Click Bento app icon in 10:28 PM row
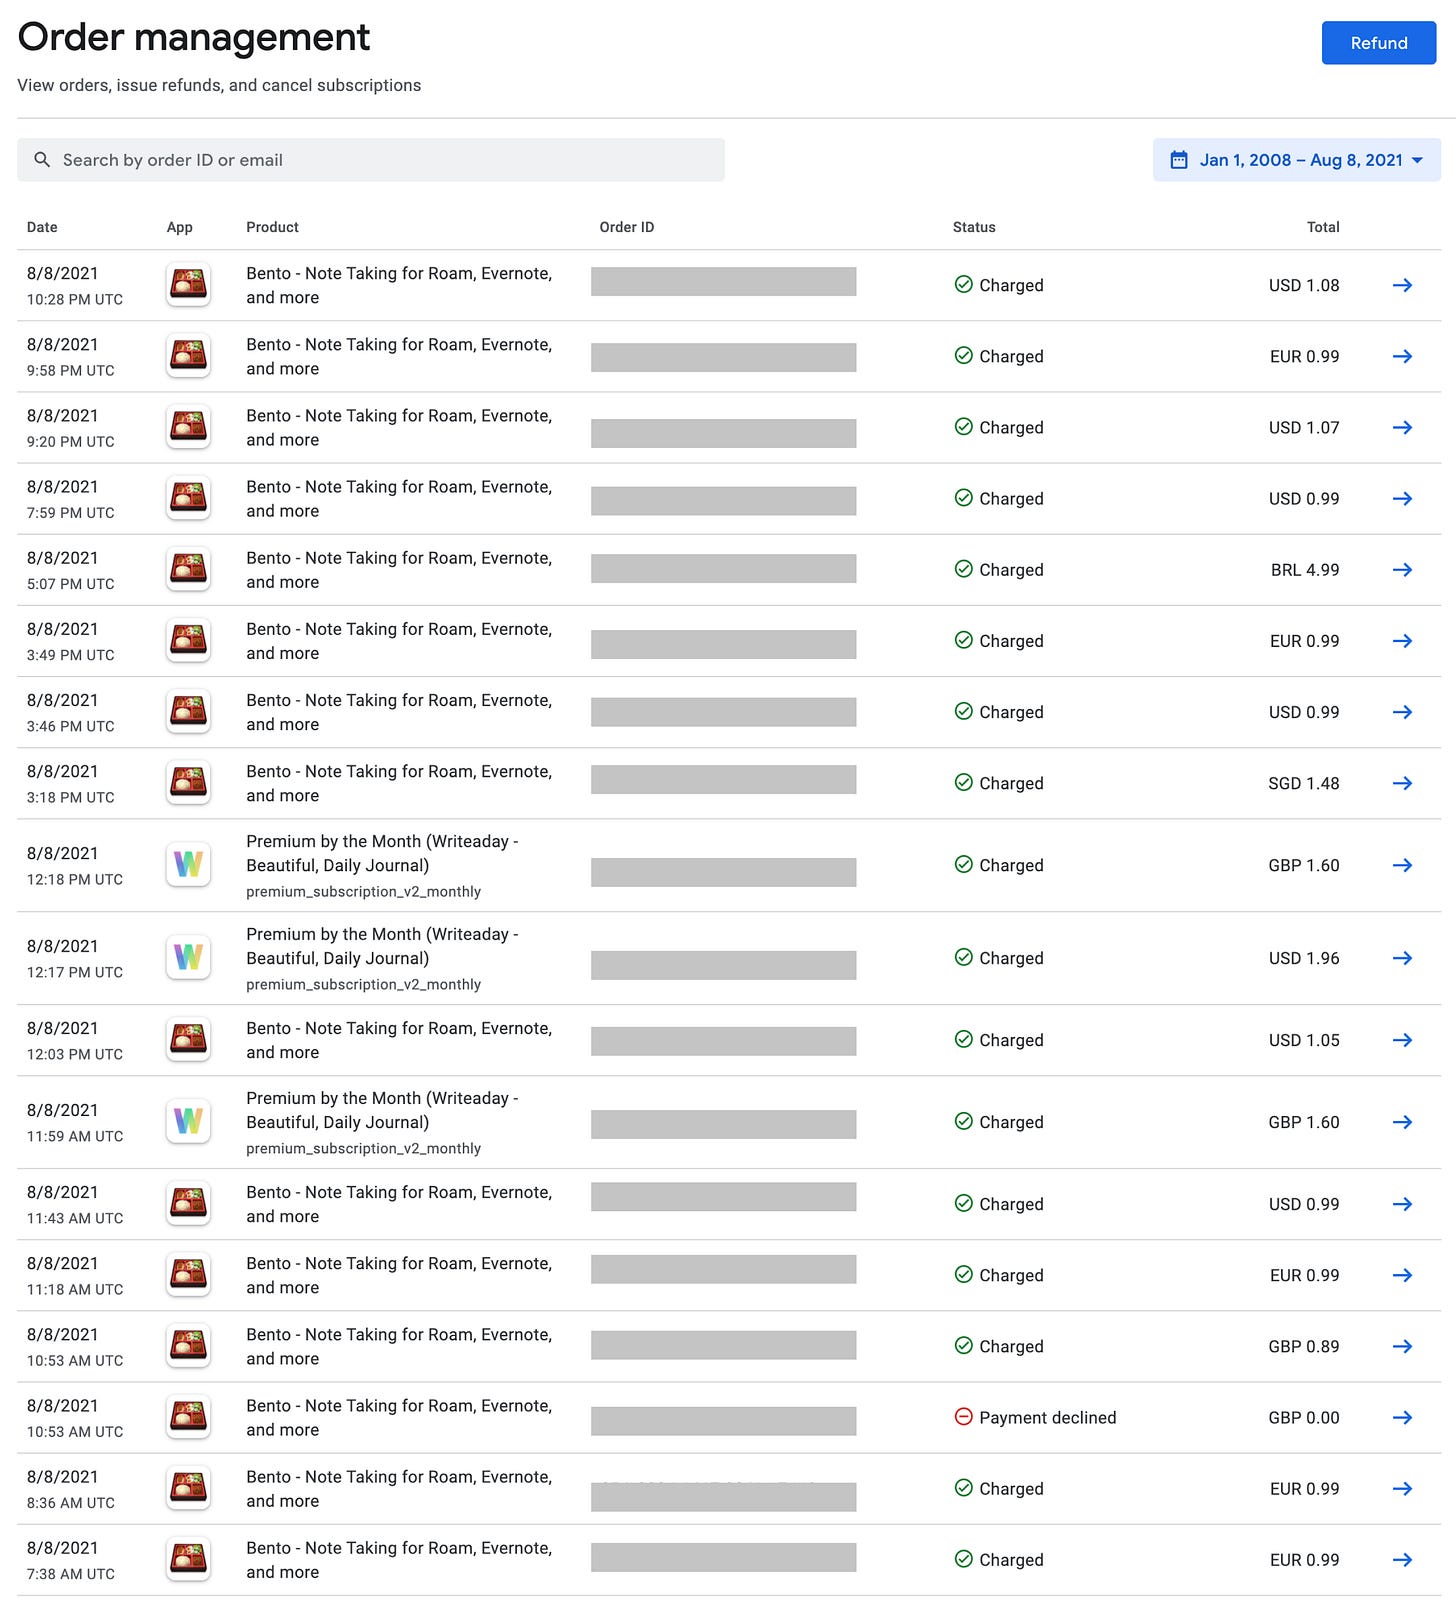 click(x=188, y=285)
